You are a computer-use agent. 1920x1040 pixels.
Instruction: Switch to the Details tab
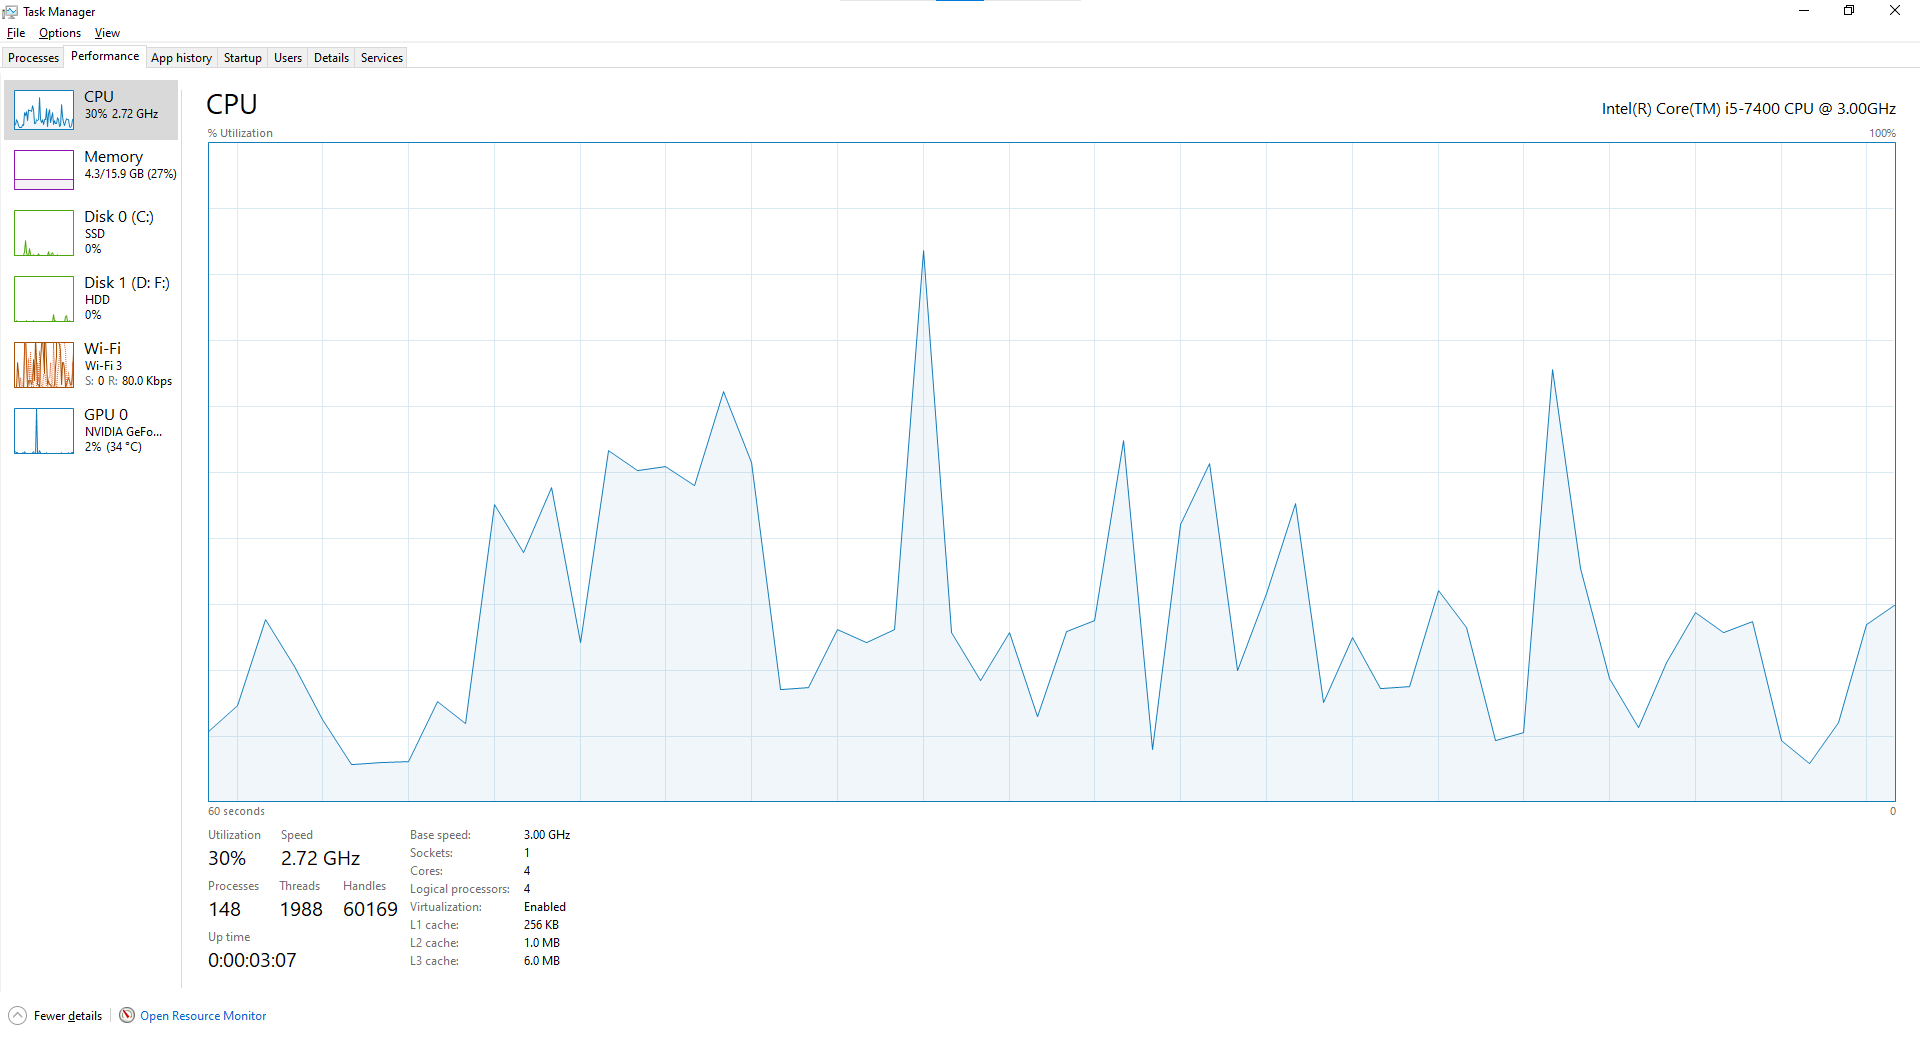pos(331,58)
